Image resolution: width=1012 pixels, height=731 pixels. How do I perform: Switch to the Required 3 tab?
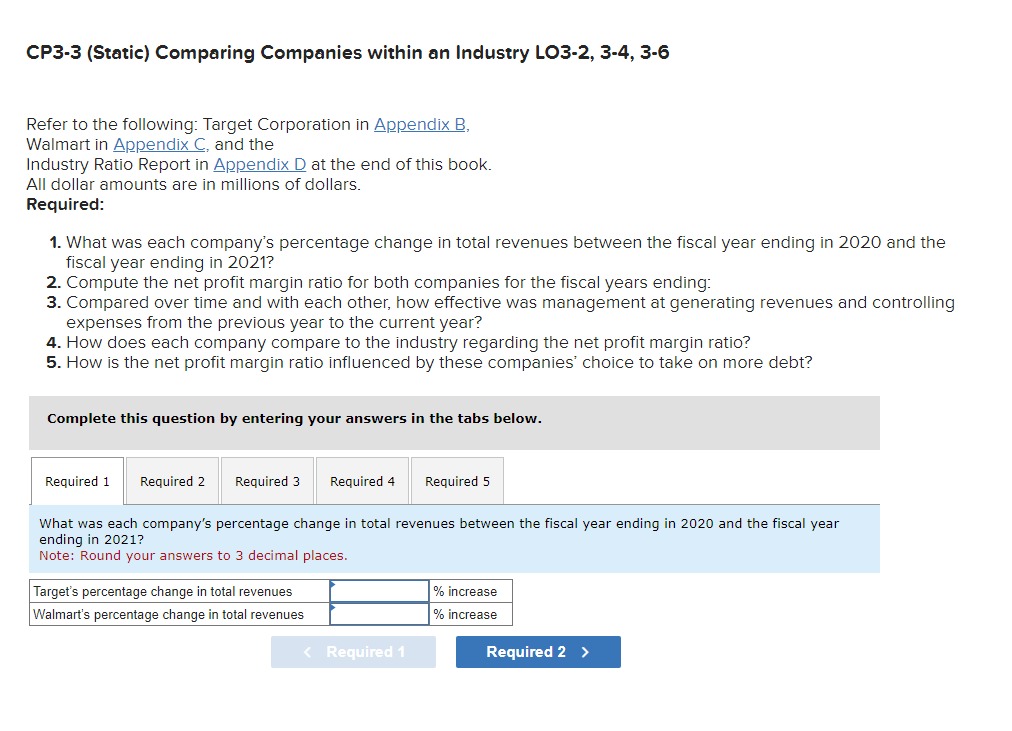[x=266, y=481]
